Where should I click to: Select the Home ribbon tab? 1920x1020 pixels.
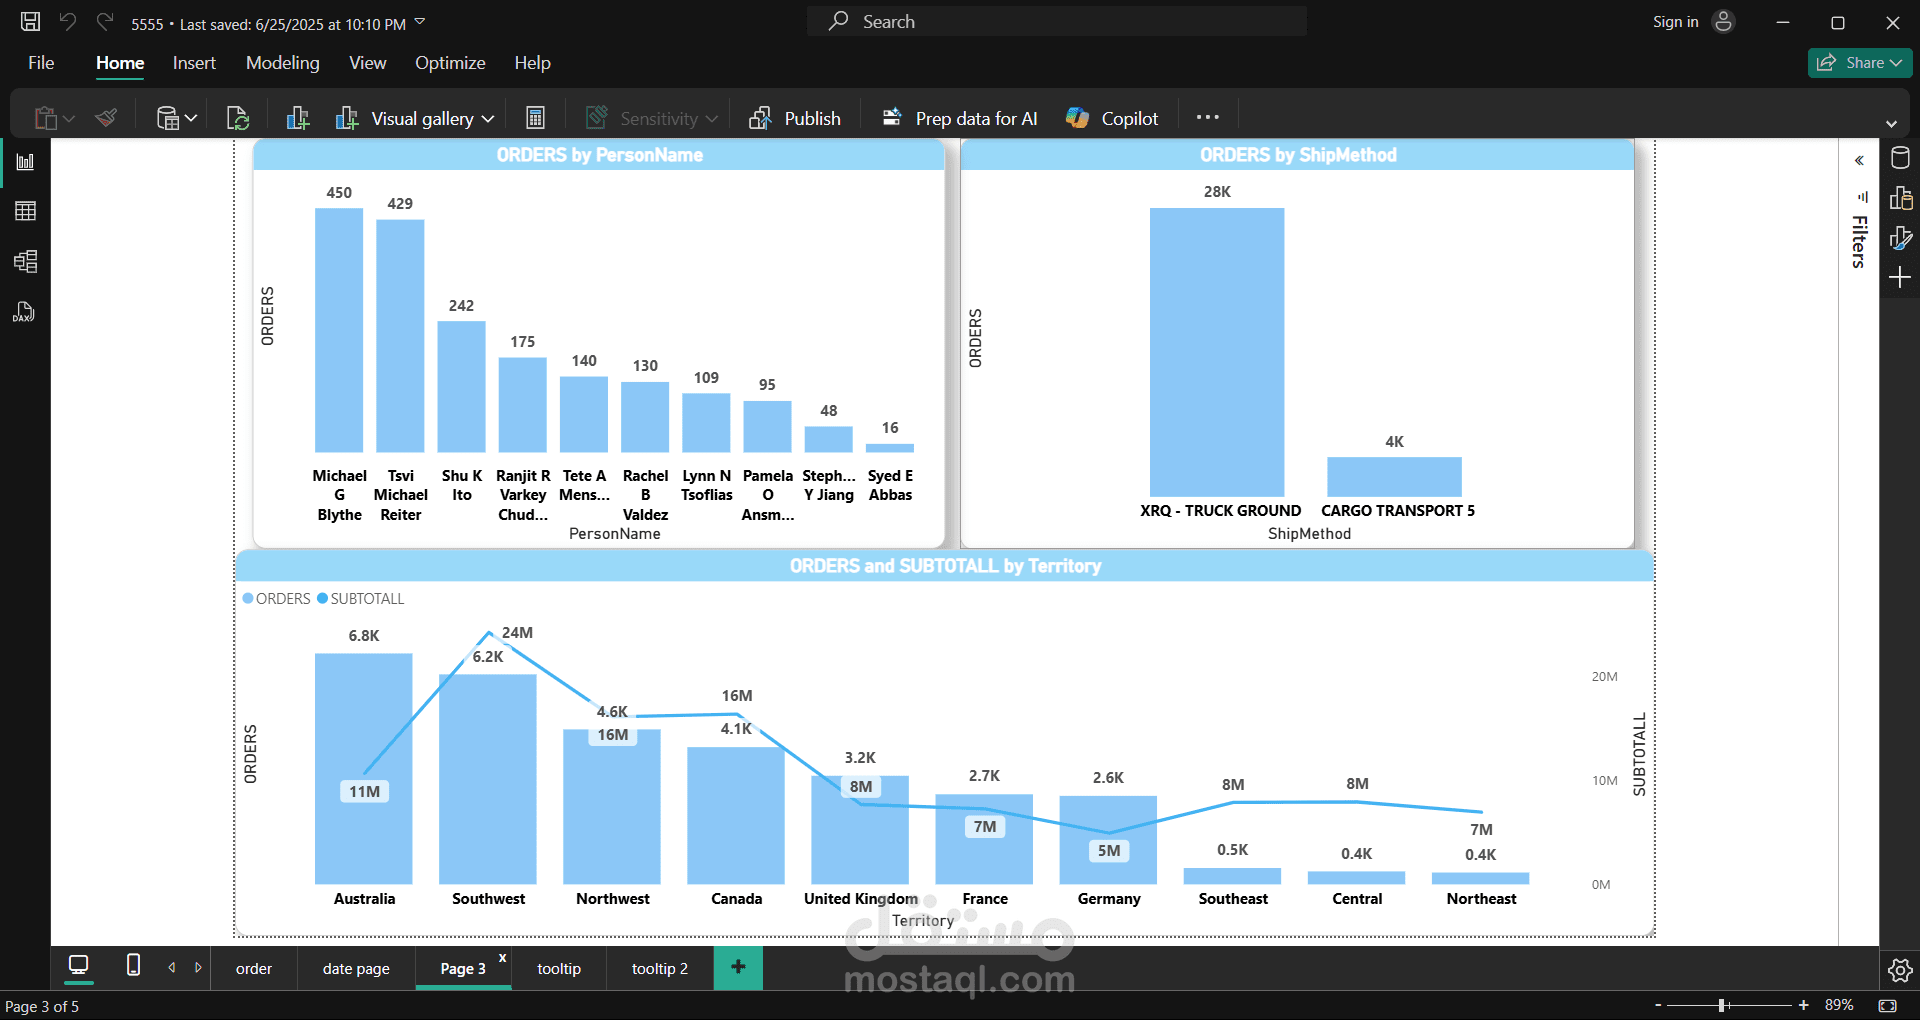(120, 63)
